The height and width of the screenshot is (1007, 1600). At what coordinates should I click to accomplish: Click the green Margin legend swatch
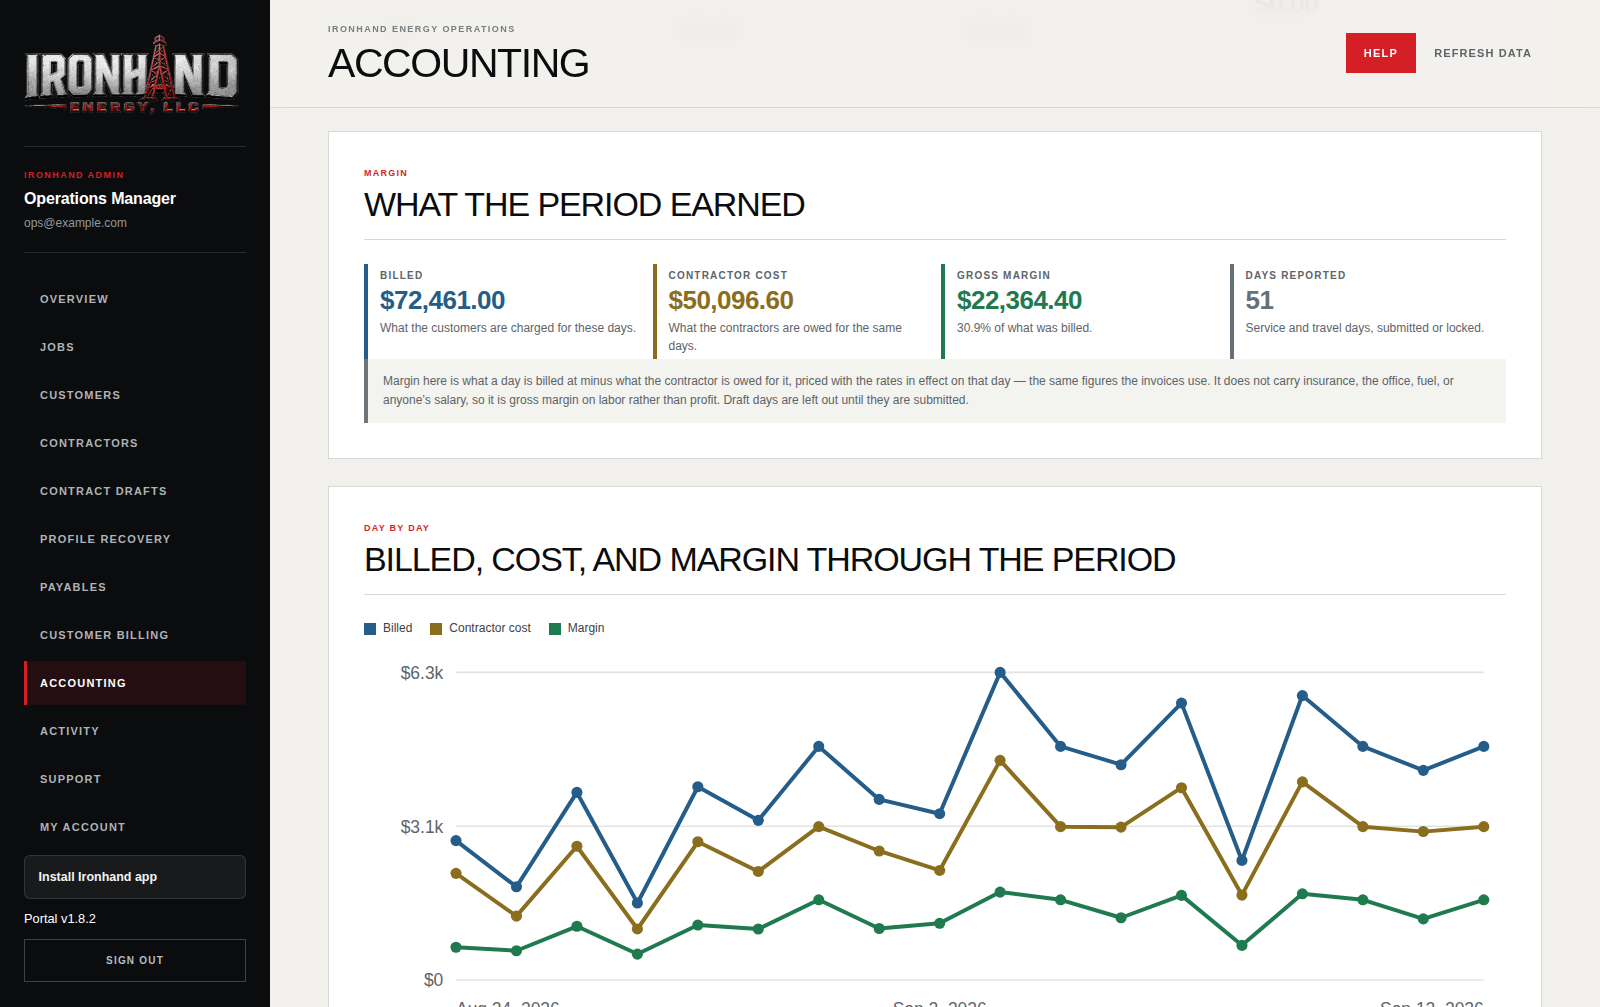(x=555, y=629)
